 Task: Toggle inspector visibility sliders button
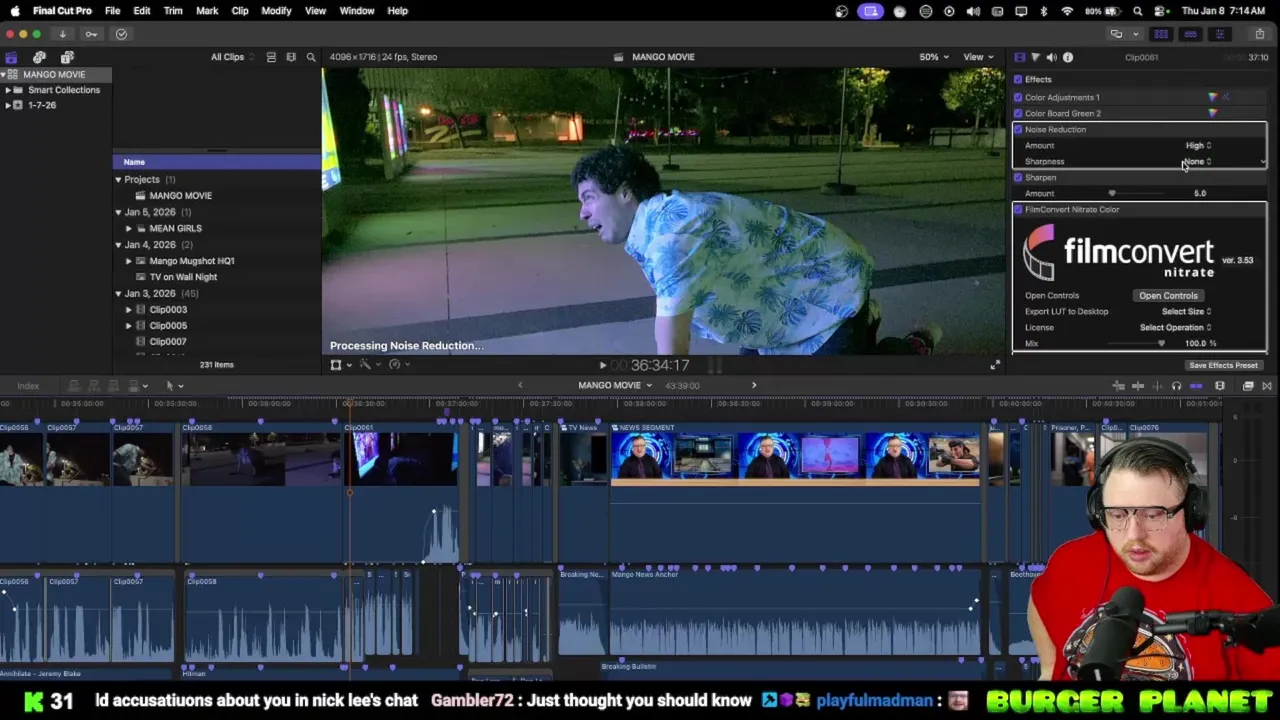click(1219, 34)
